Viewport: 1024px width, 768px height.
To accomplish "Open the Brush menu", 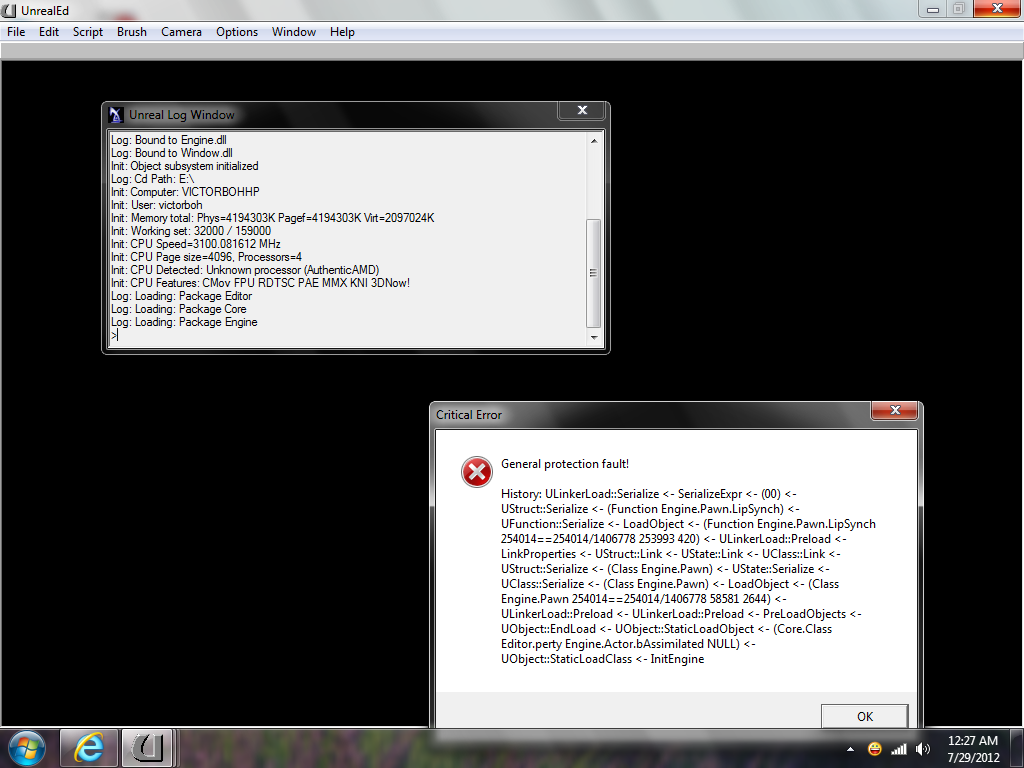I will (132, 32).
